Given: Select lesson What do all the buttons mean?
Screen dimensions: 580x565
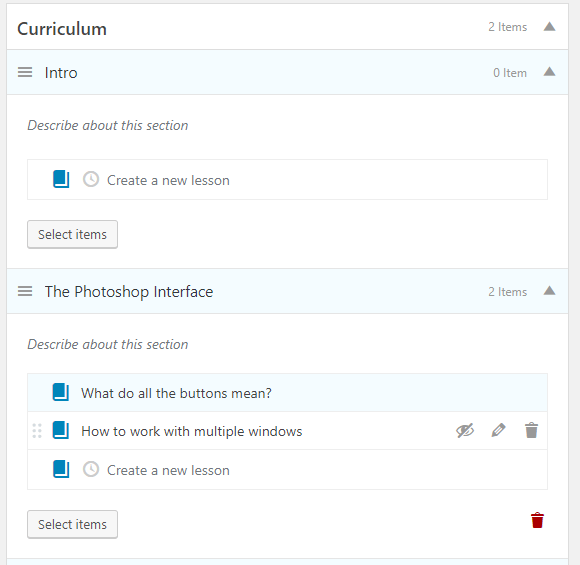Looking at the screenshot, I should coord(287,393).
